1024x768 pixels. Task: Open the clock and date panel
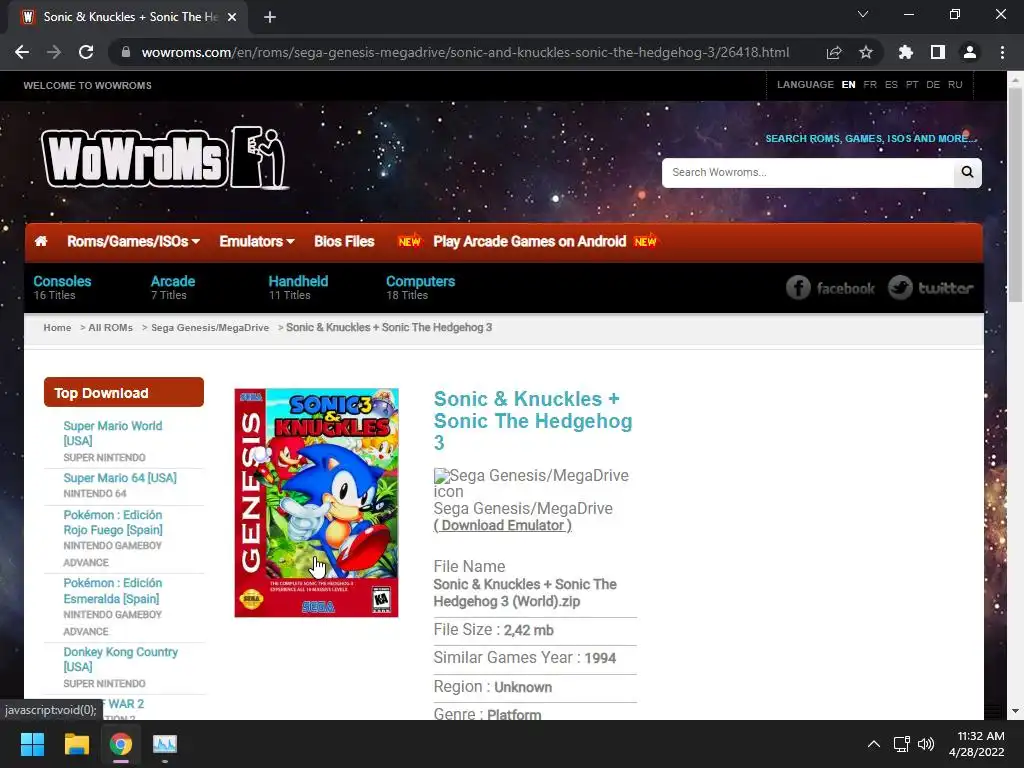tap(976, 744)
